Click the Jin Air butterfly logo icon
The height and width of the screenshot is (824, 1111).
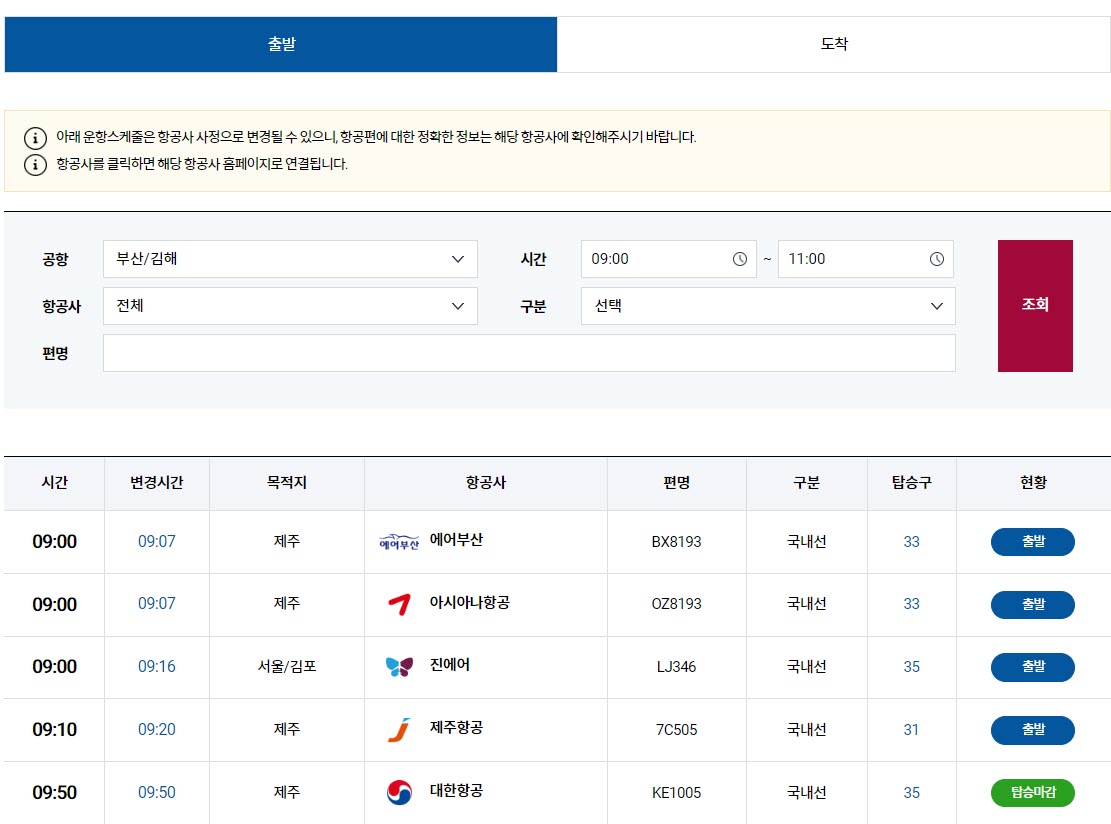[x=399, y=667]
